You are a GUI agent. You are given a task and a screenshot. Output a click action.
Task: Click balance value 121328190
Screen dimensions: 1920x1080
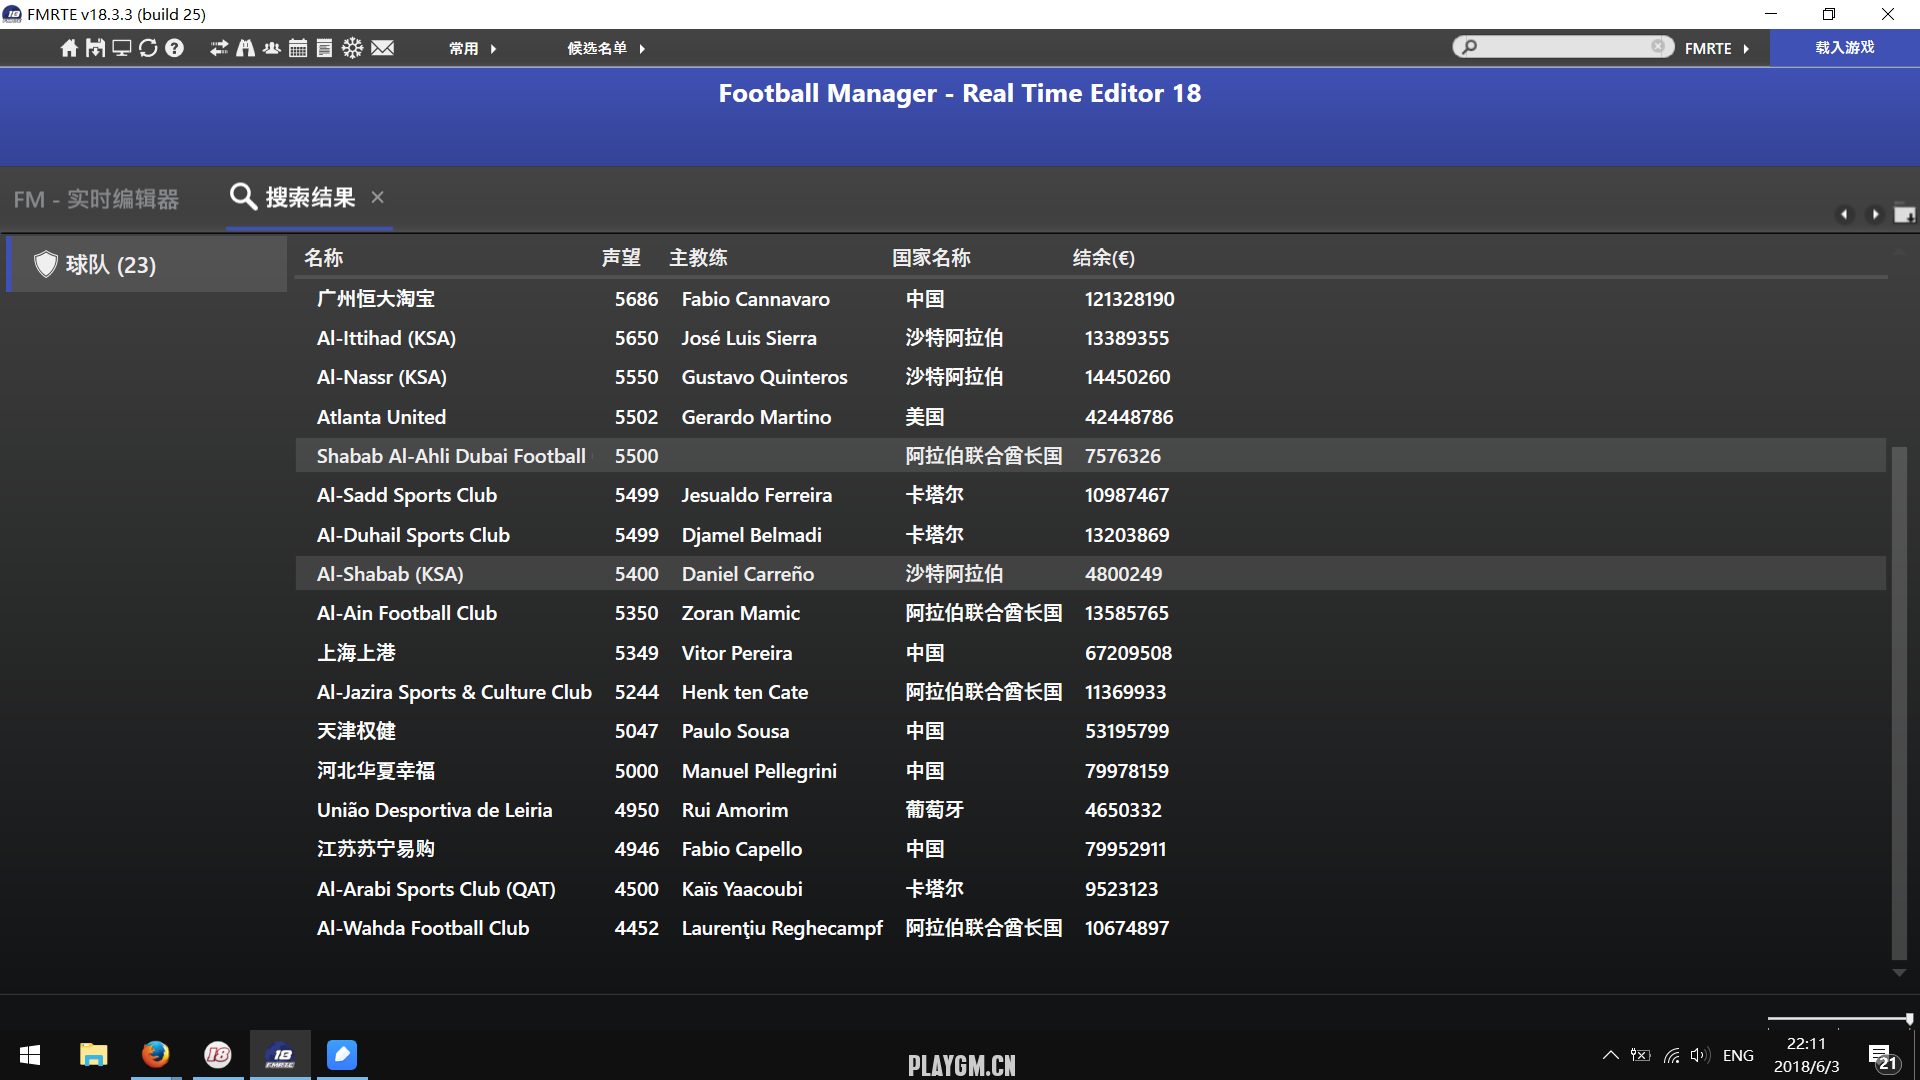[x=1129, y=299]
